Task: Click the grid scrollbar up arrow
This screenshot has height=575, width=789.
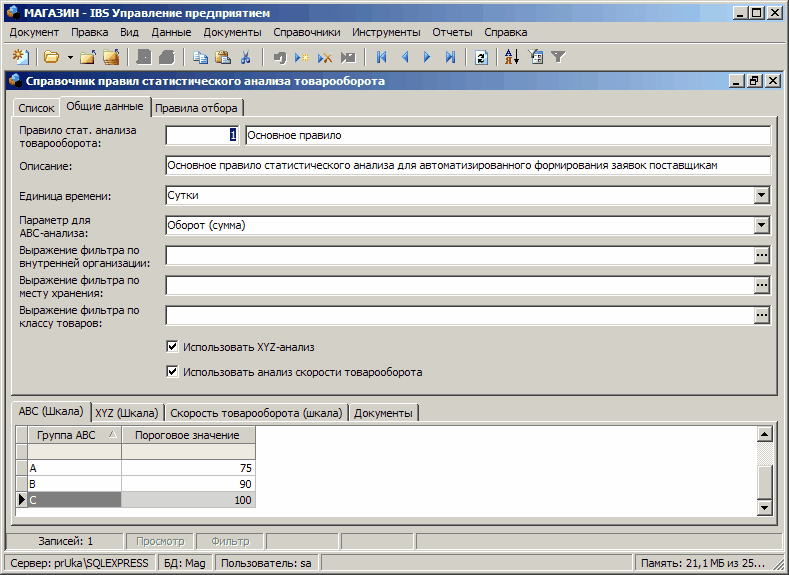Action: 764,434
